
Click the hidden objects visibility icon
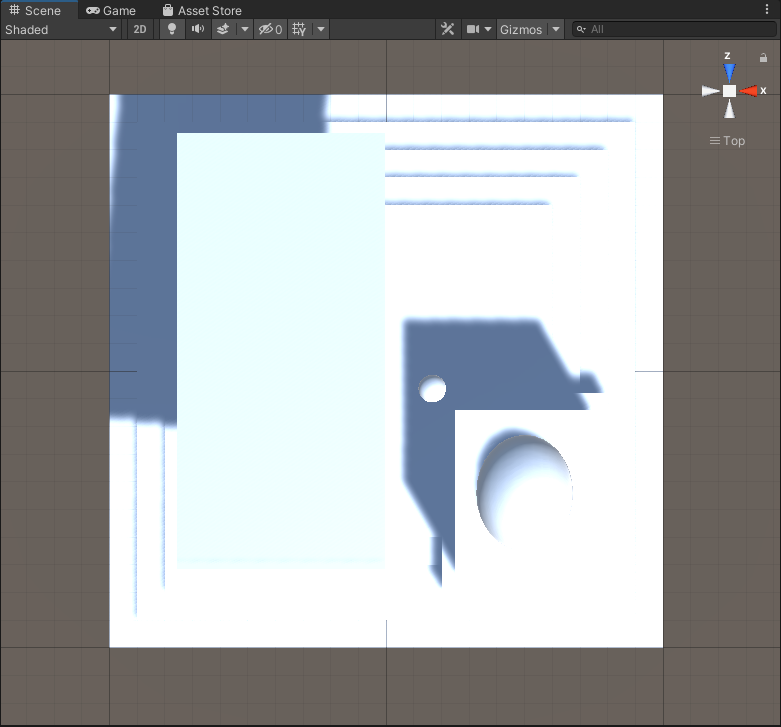[x=269, y=29]
